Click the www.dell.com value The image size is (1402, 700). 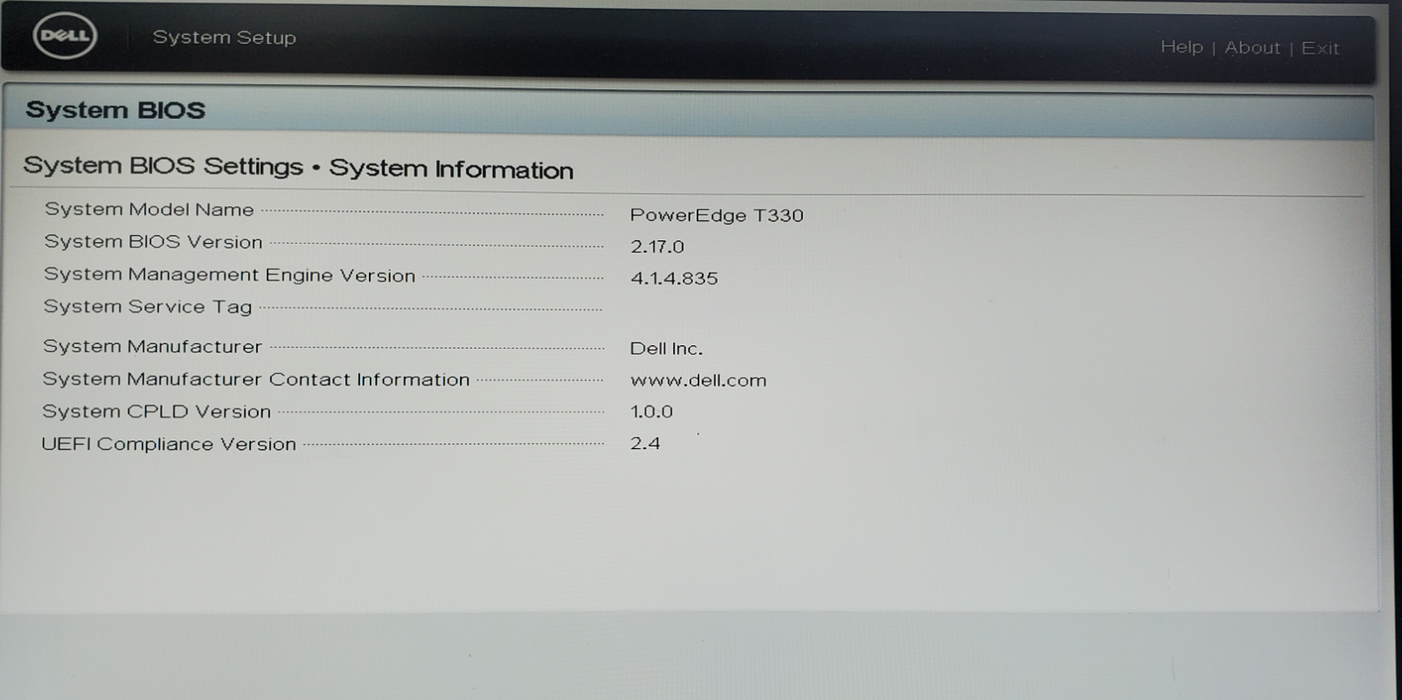pos(698,381)
